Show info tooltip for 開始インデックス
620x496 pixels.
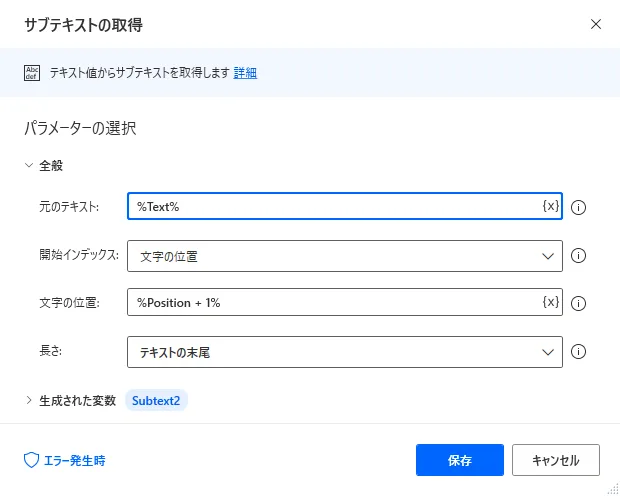[578, 256]
